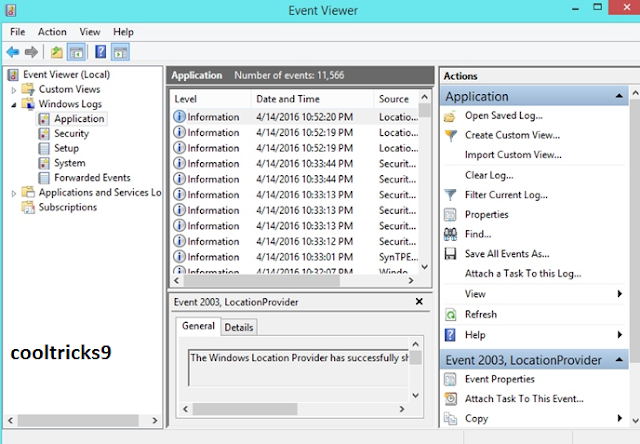Click the Find binoculars icon
The image size is (640, 444).
450,234
